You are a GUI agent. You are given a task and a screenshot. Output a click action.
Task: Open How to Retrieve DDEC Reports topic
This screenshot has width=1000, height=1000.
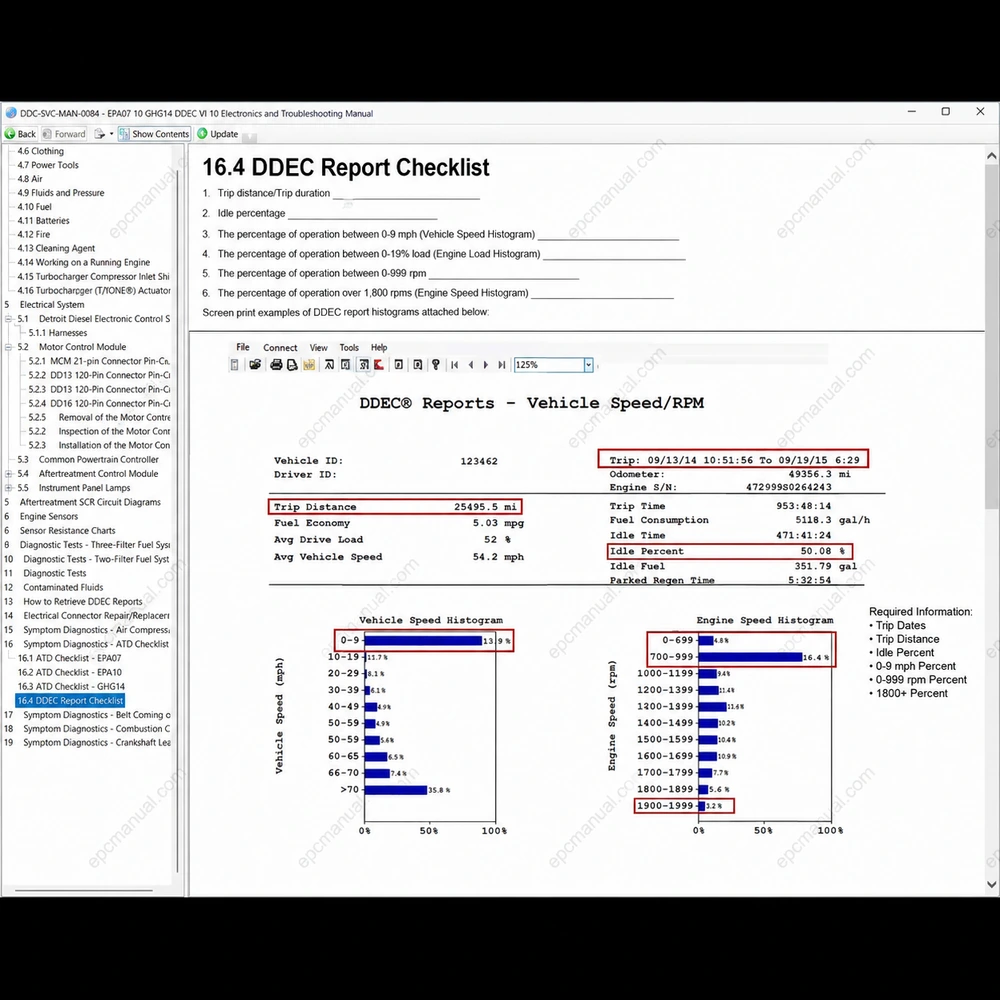click(x=83, y=601)
